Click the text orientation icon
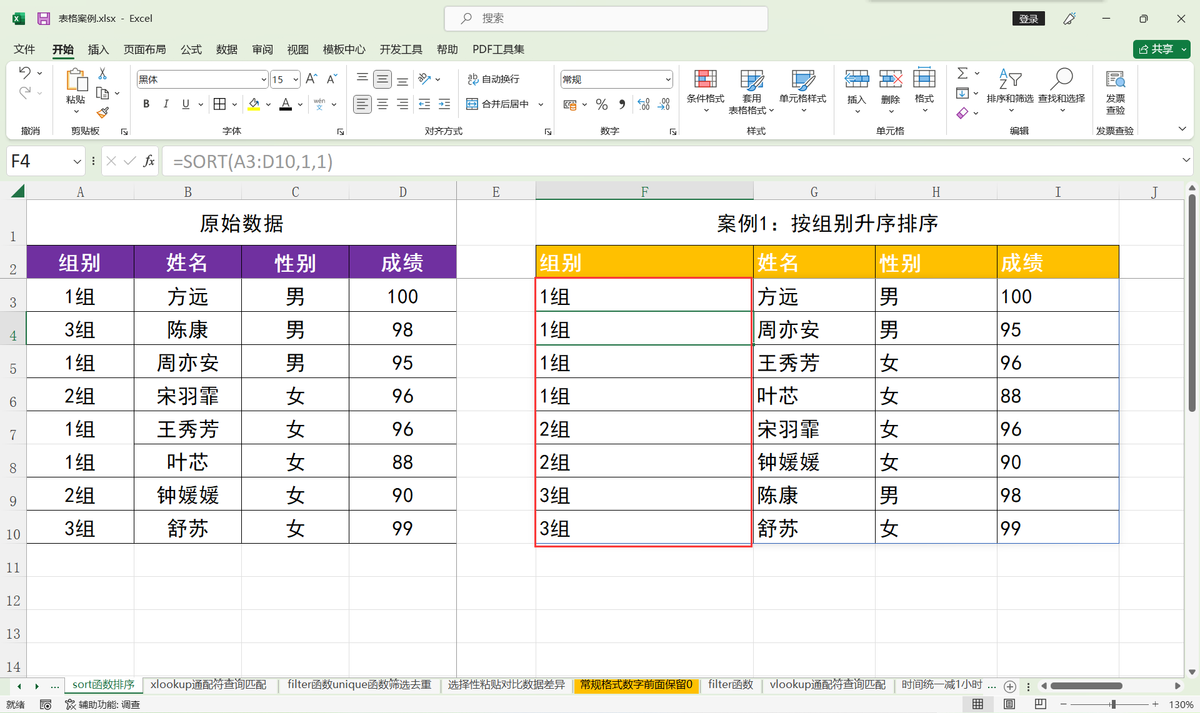The width and height of the screenshot is (1200, 713). (424, 79)
